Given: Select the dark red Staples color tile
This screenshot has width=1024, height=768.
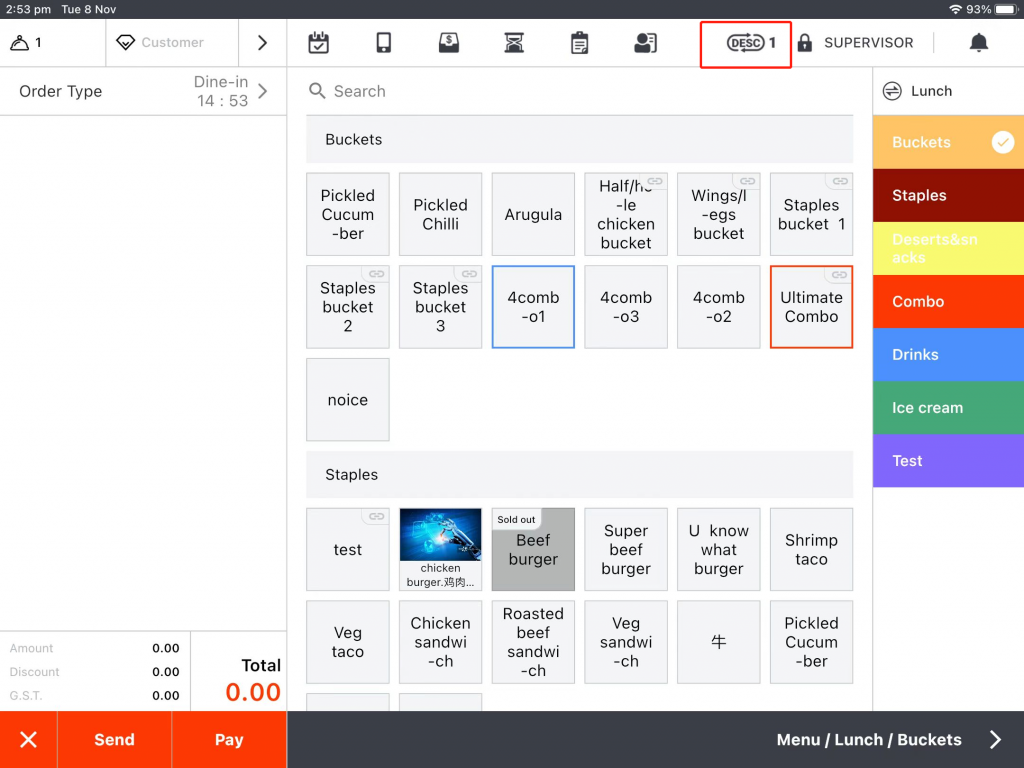Looking at the screenshot, I should click(x=948, y=195).
